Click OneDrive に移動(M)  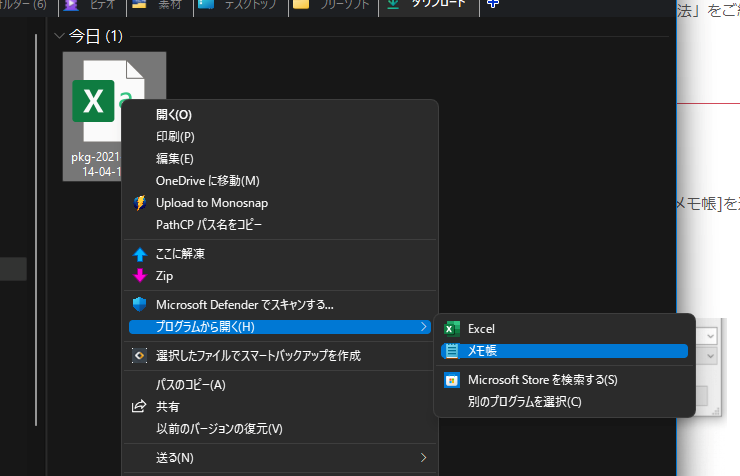click(208, 181)
